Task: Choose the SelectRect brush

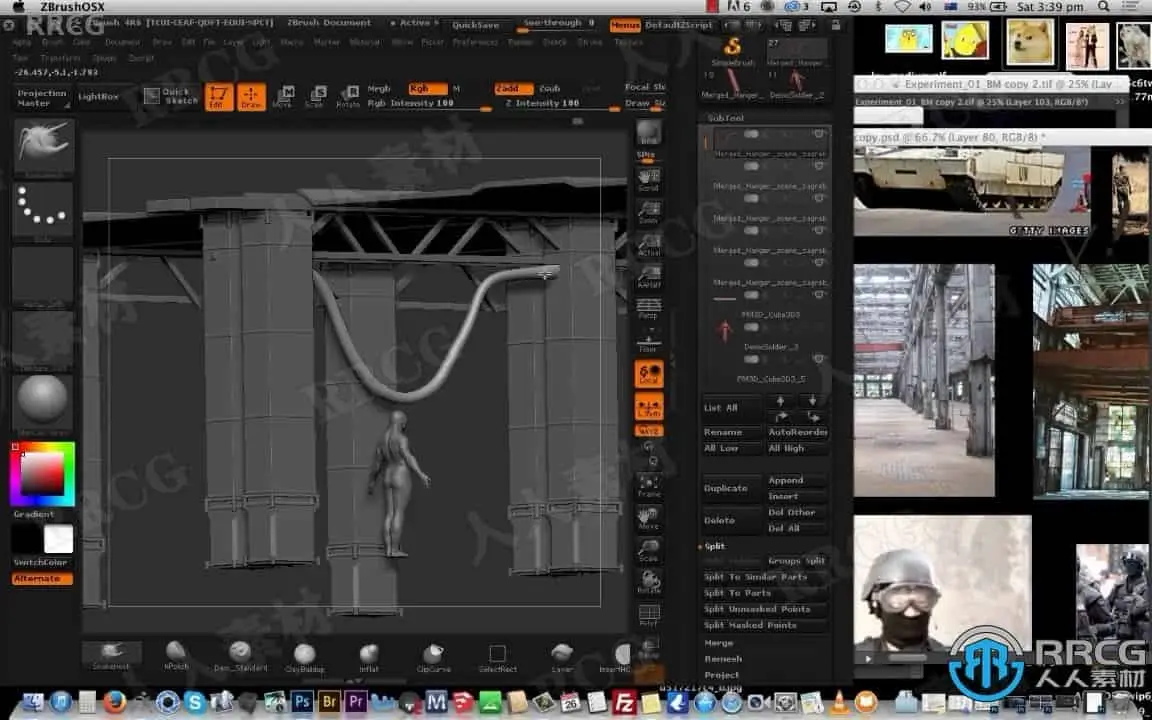Action: (x=497, y=655)
